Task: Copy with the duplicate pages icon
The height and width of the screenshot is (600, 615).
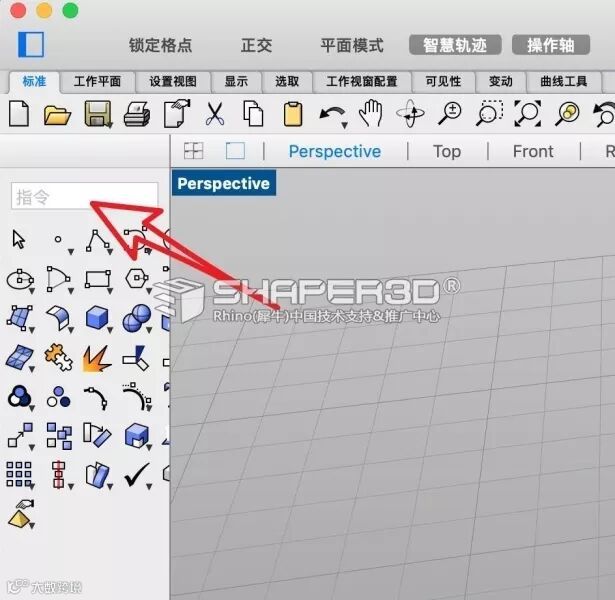Action: pyautogui.click(x=253, y=113)
